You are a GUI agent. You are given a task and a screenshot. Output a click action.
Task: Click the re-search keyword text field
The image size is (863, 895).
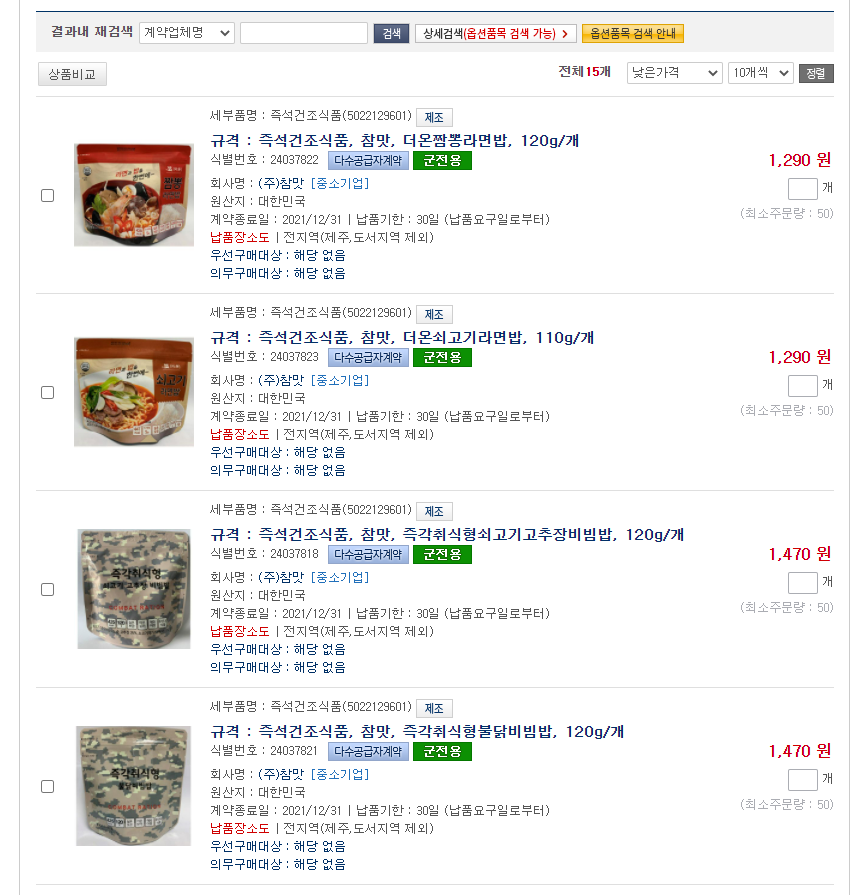click(x=304, y=33)
